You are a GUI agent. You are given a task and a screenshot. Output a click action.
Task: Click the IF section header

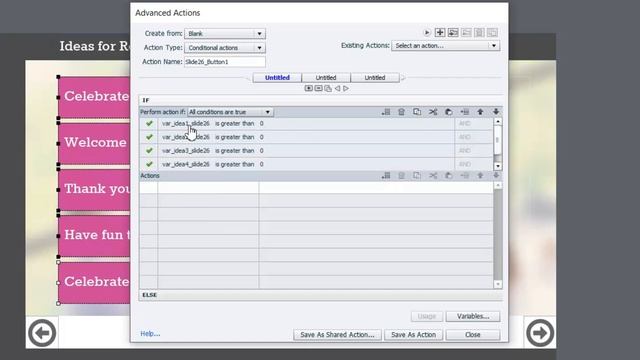coord(321,100)
